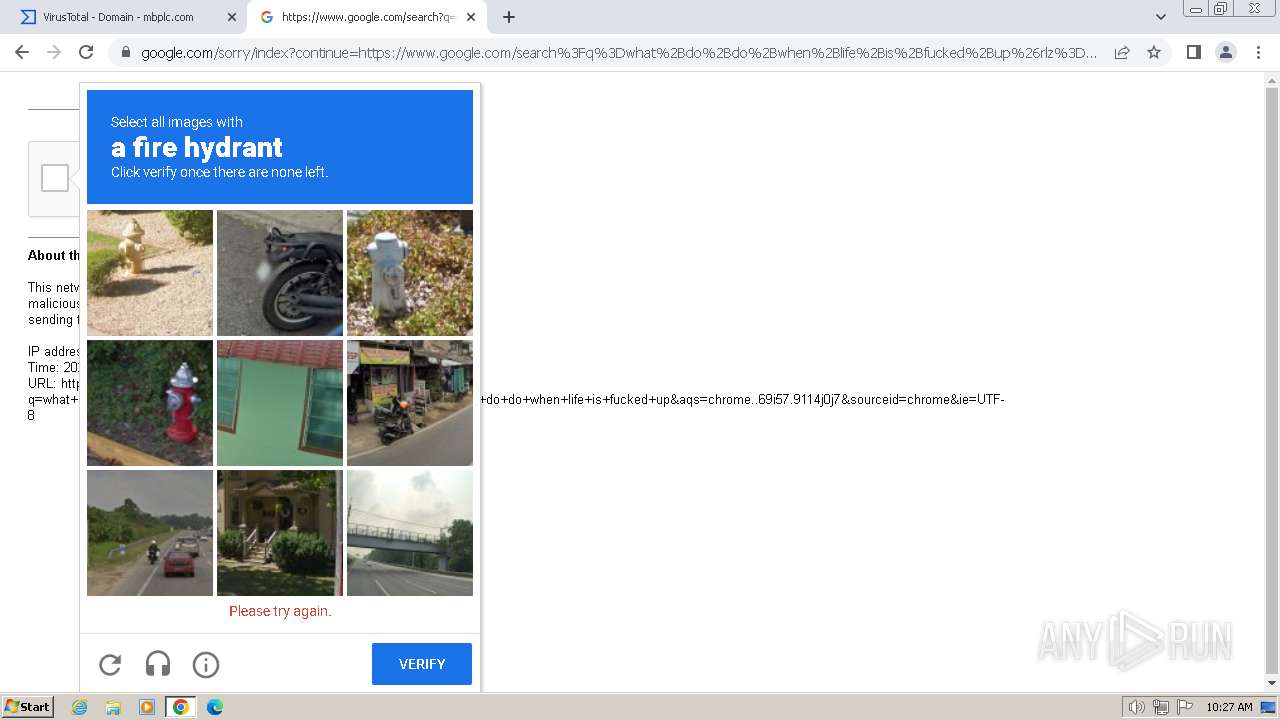Viewport: 1280px width, 720px height.
Task: Click the 10:27 AM system clock
Action: tap(1229, 707)
